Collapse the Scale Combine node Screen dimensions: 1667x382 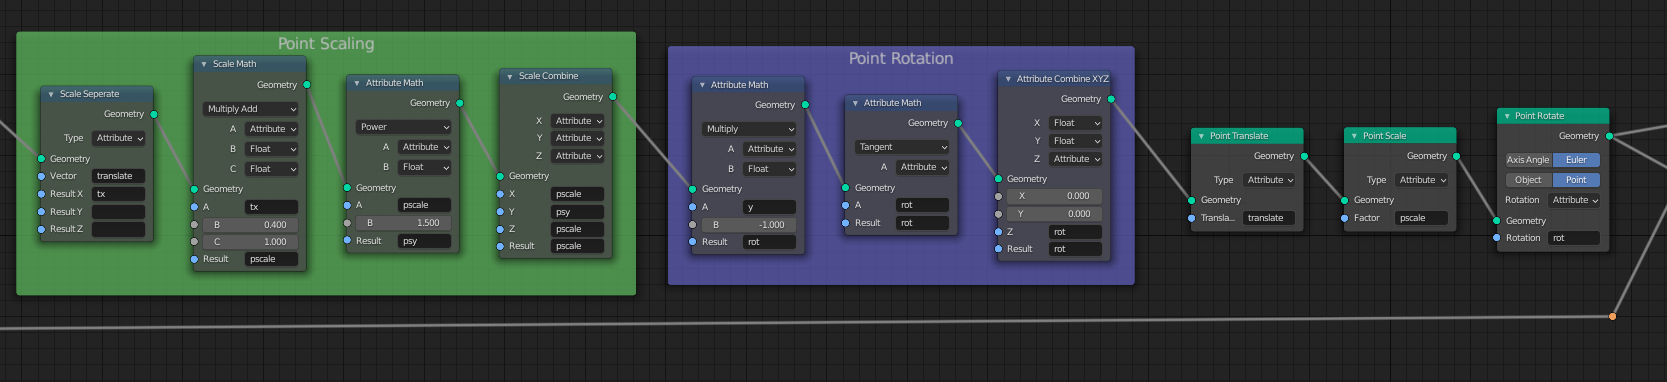coord(510,76)
